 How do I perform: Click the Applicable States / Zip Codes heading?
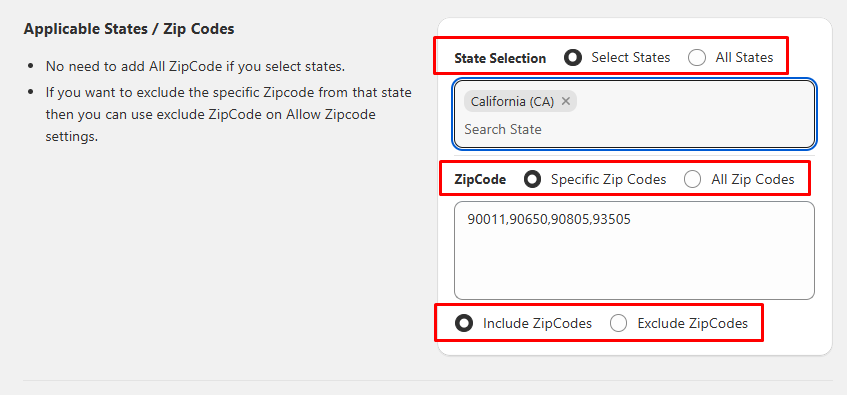click(x=129, y=29)
